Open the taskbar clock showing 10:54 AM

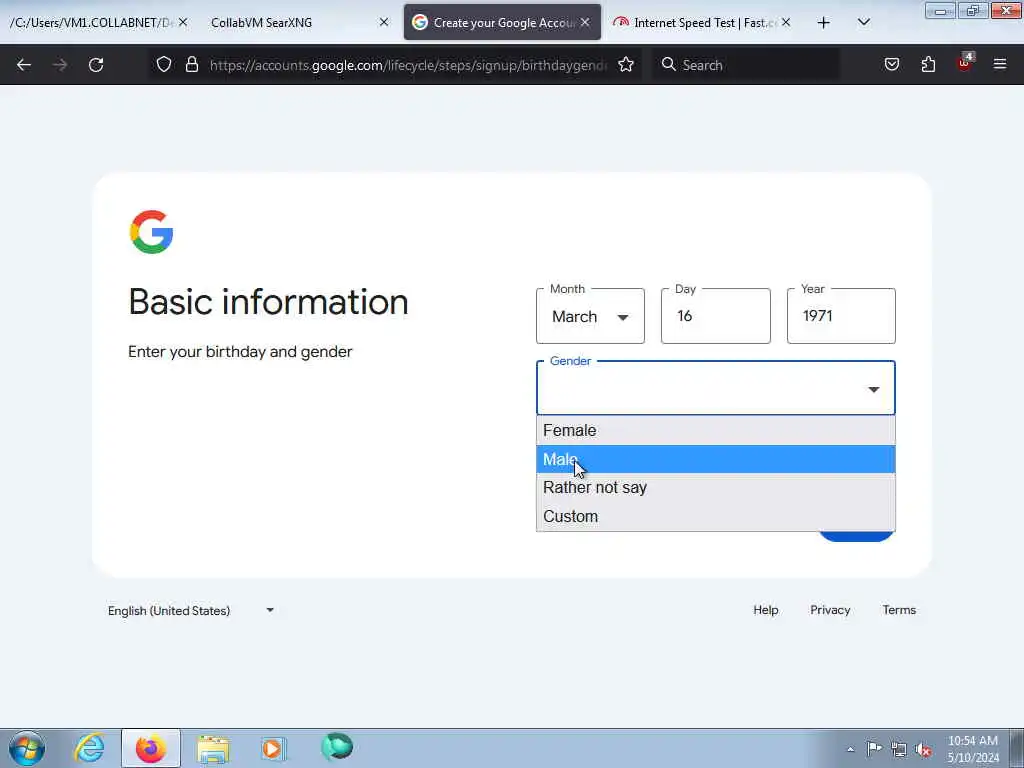[973, 749]
